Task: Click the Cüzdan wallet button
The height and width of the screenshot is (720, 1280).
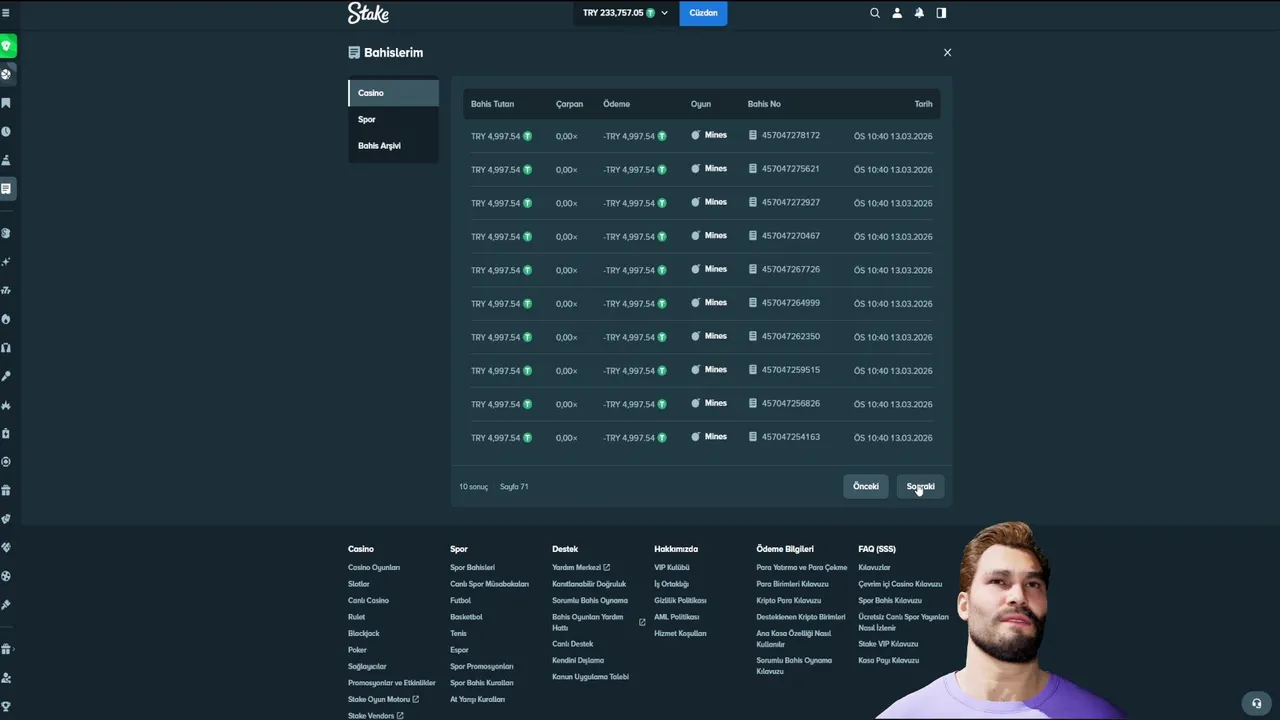Action: point(703,13)
